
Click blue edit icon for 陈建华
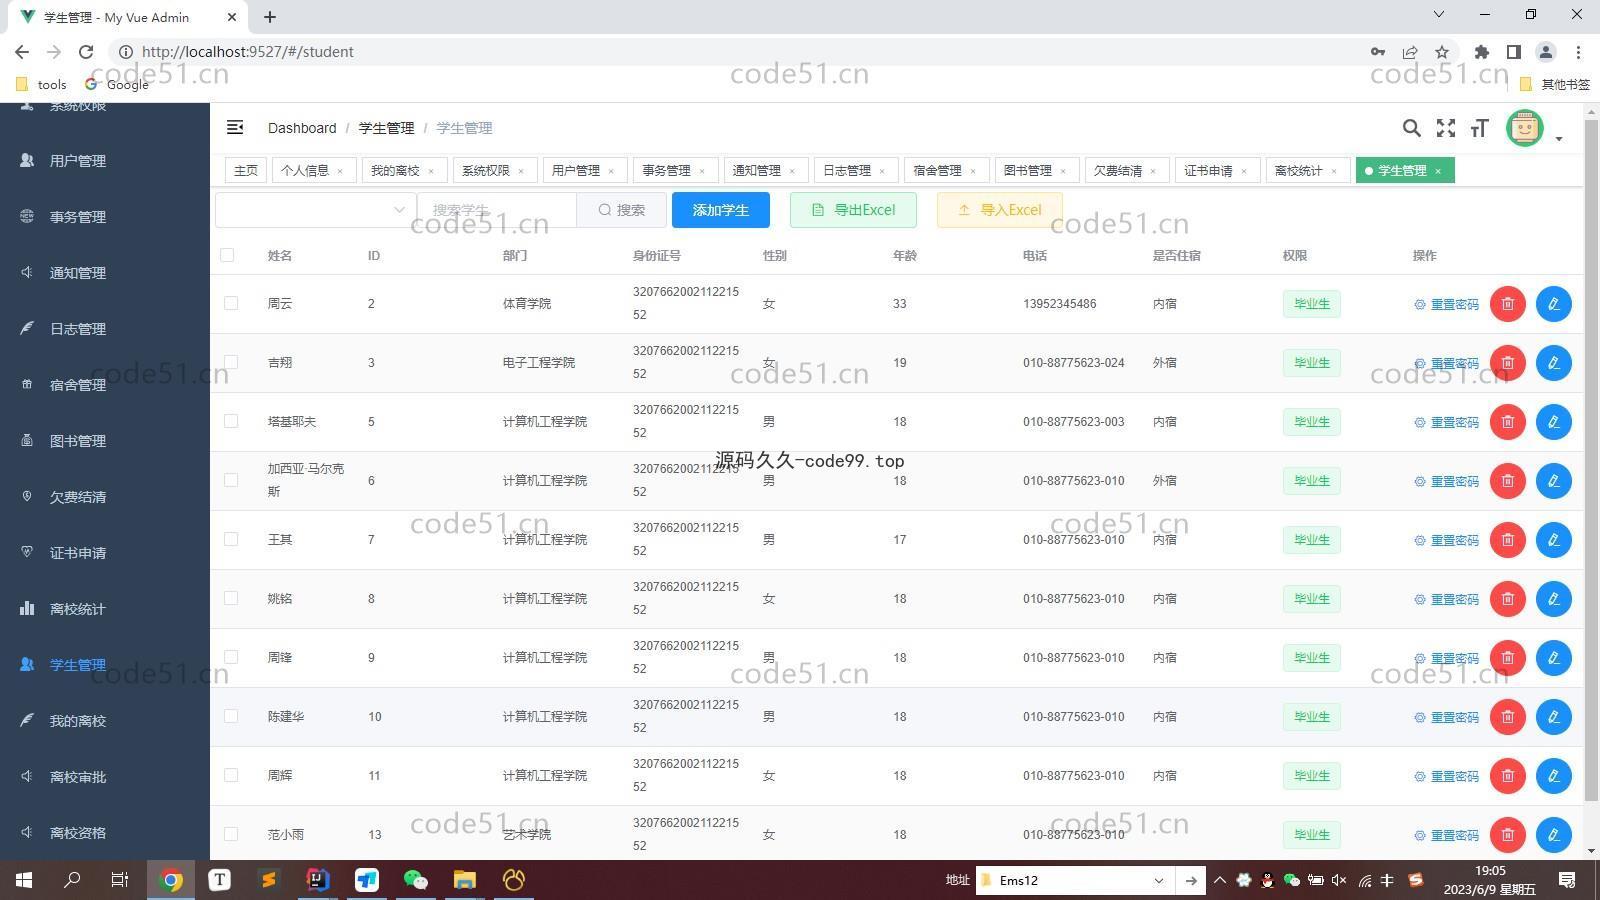coord(1553,717)
